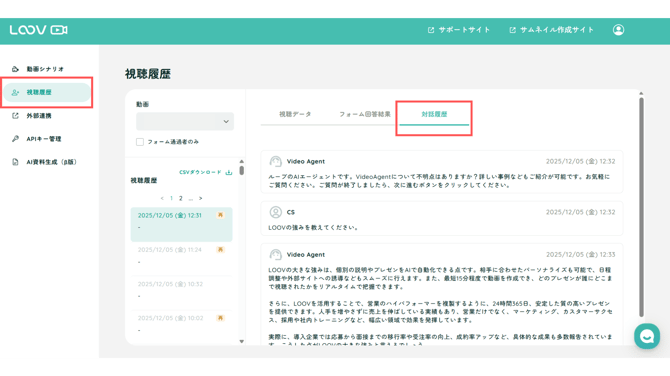Click the LOOV logo
This screenshot has height=376, width=670.
[38, 30]
